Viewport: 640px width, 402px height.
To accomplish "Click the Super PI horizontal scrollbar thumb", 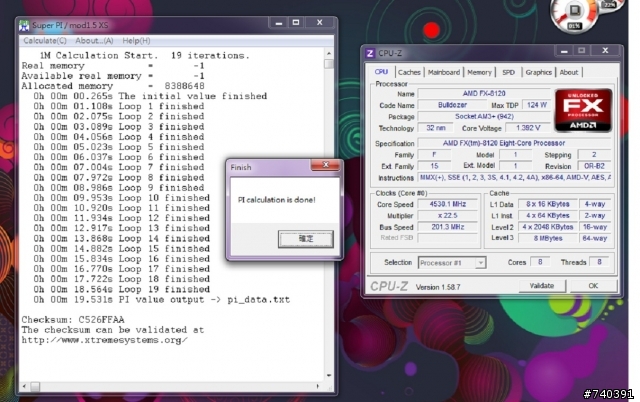I will (35, 386).
